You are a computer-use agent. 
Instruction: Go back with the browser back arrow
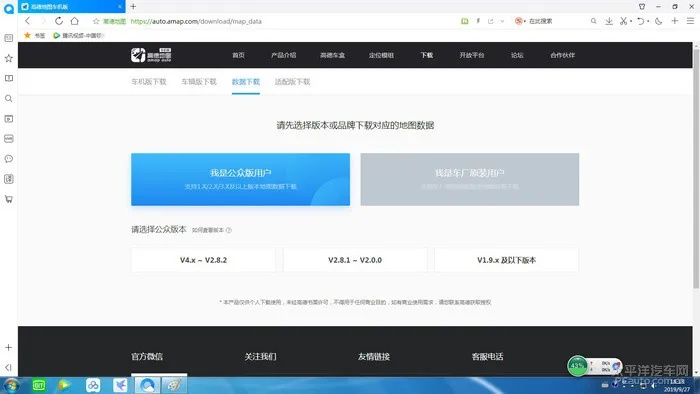coord(28,21)
